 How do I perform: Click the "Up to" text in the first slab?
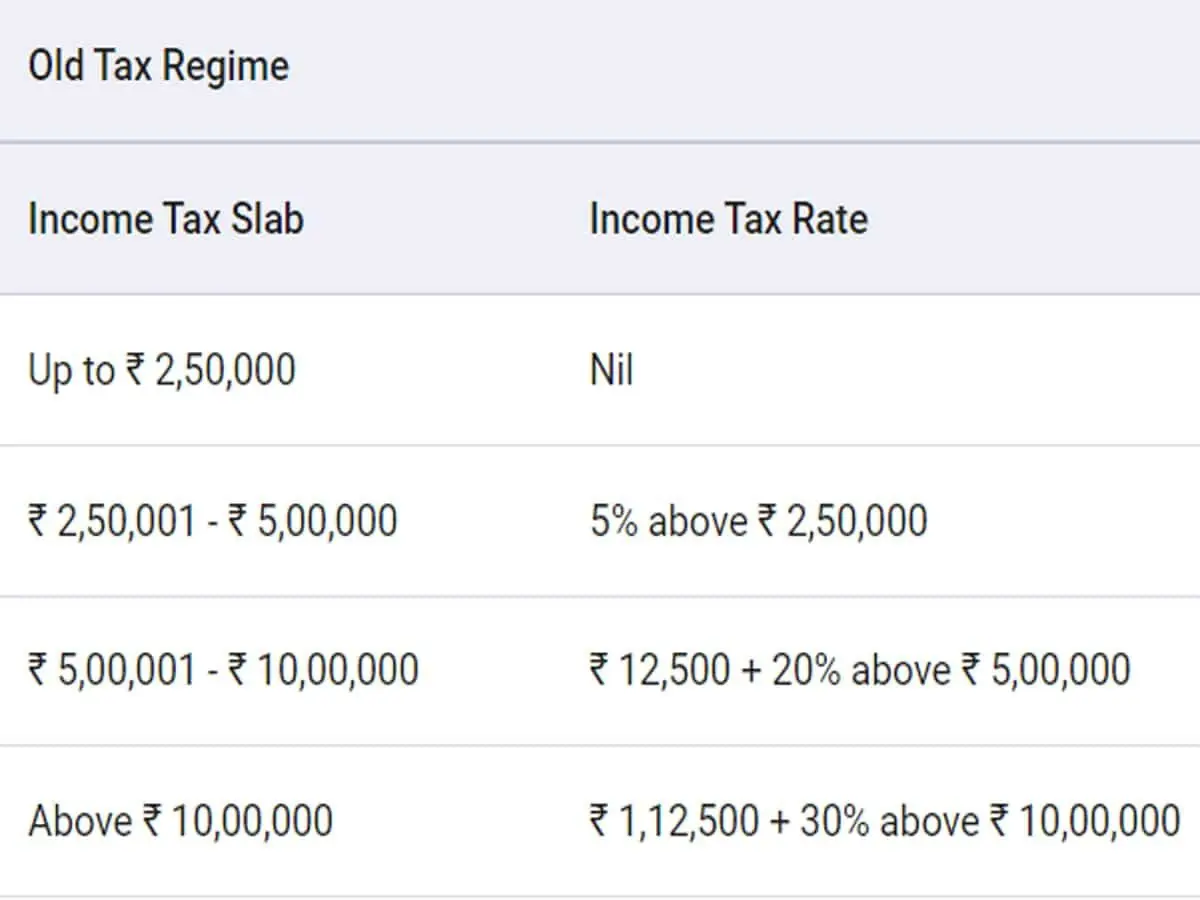tap(70, 371)
